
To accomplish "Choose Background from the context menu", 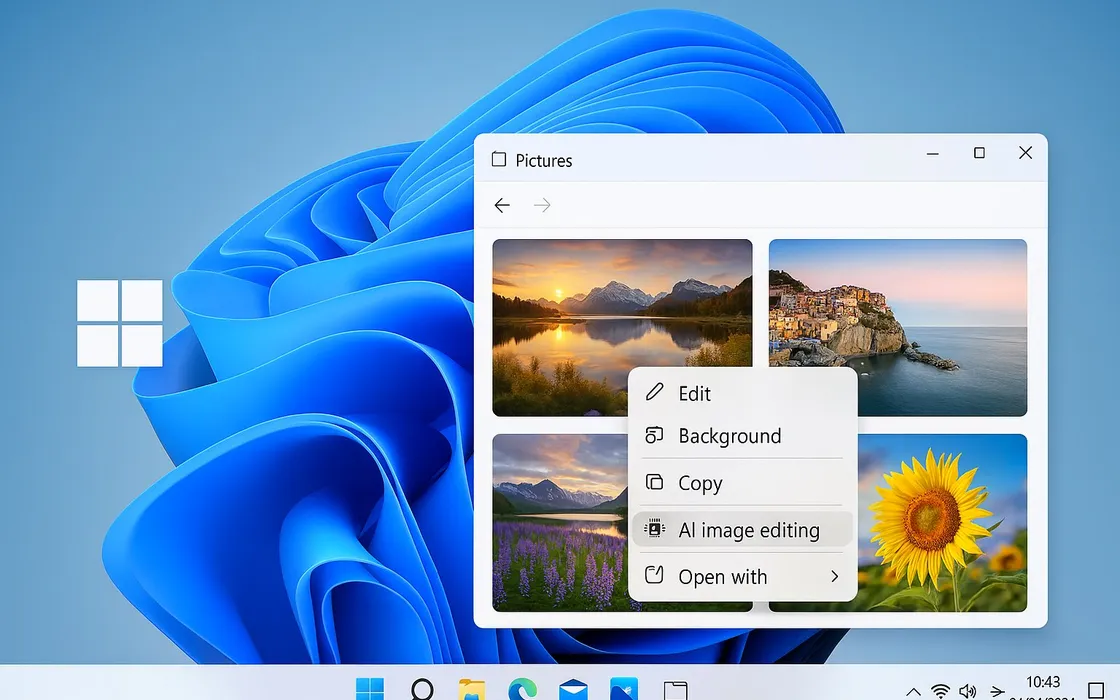I will pos(743,436).
